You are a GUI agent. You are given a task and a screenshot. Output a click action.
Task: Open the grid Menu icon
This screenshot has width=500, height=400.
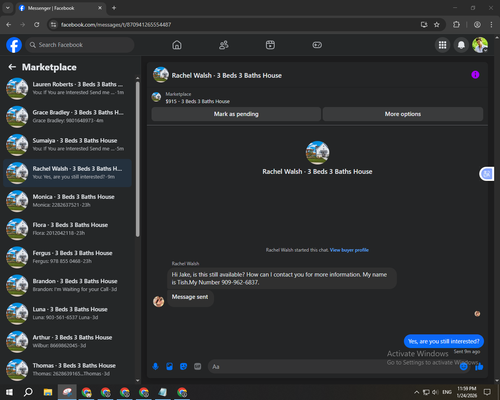pyautogui.click(x=442, y=45)
